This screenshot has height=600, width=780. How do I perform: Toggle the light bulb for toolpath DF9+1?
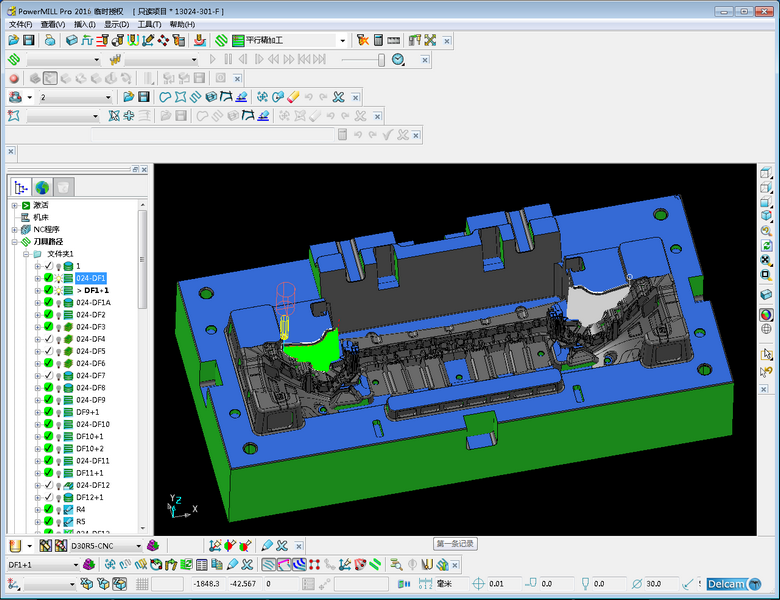coord(58,412)
